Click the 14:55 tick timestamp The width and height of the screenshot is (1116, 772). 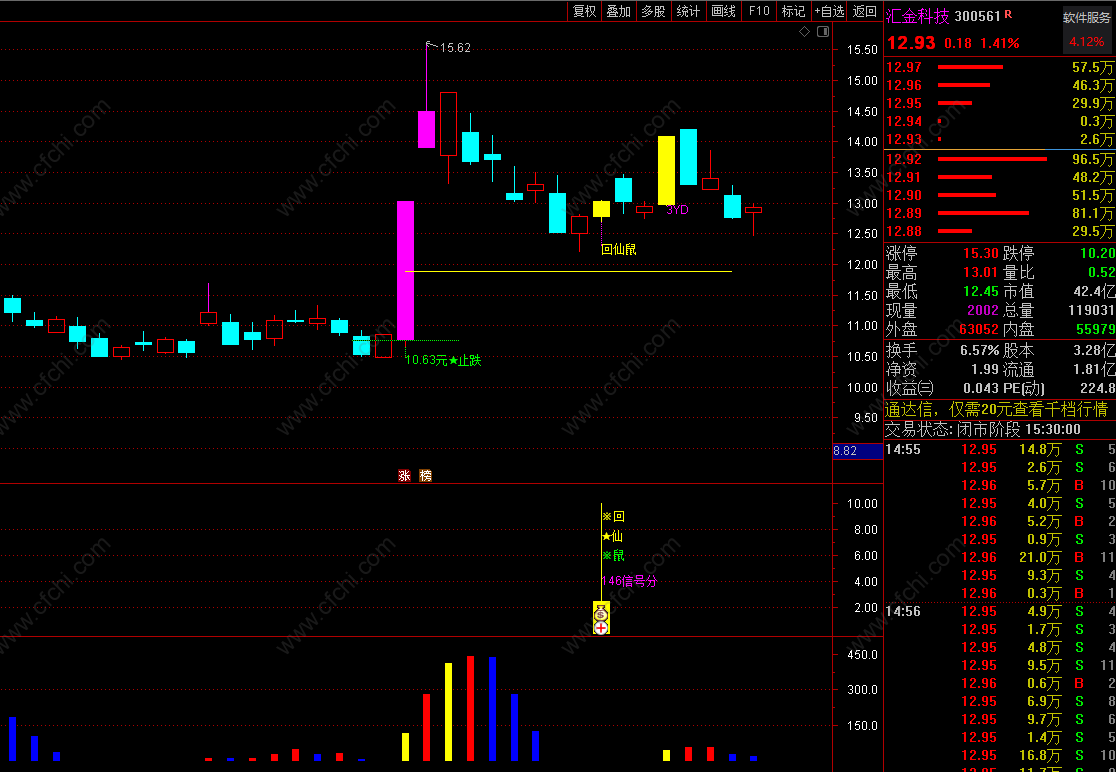pos(903,450)
